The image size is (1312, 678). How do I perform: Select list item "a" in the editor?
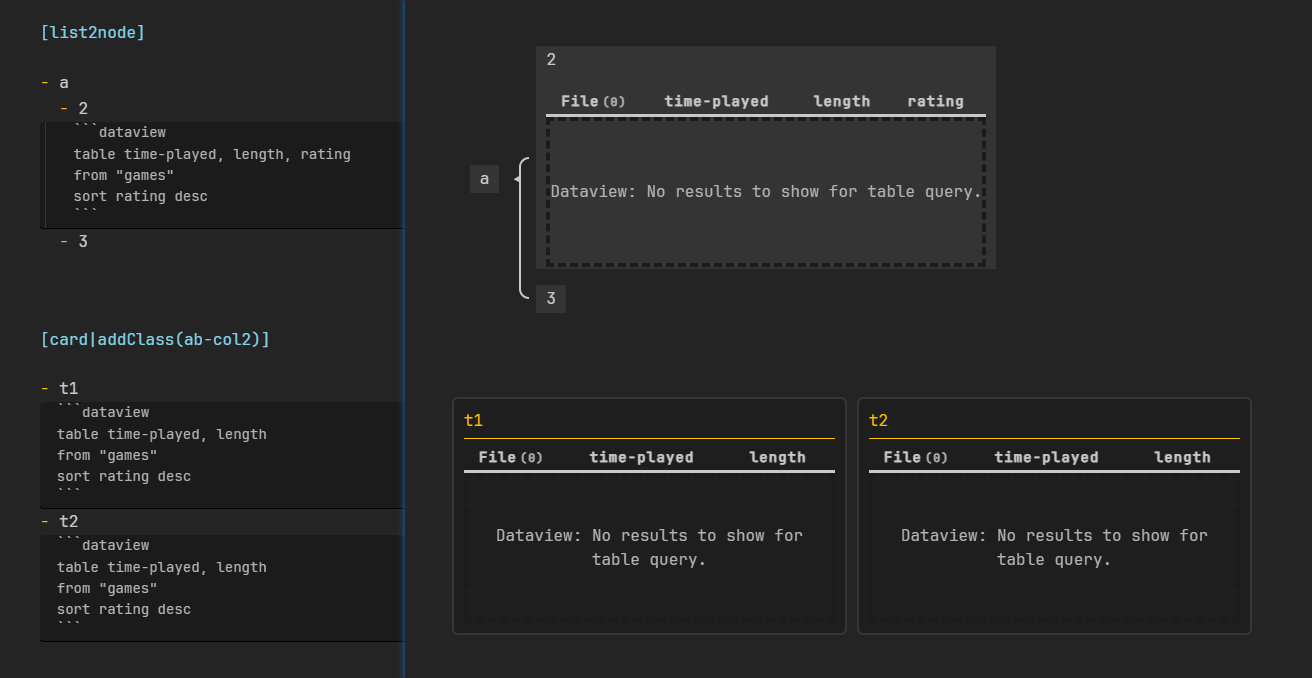tap(64, 83)
